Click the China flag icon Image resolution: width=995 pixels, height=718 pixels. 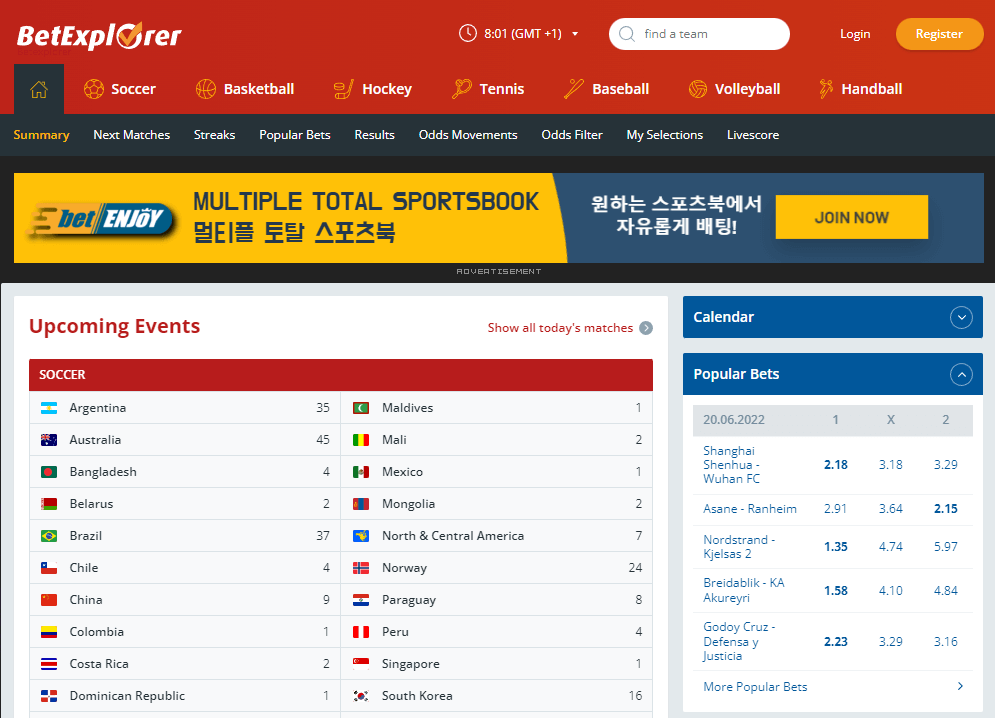tap(49, 600)
